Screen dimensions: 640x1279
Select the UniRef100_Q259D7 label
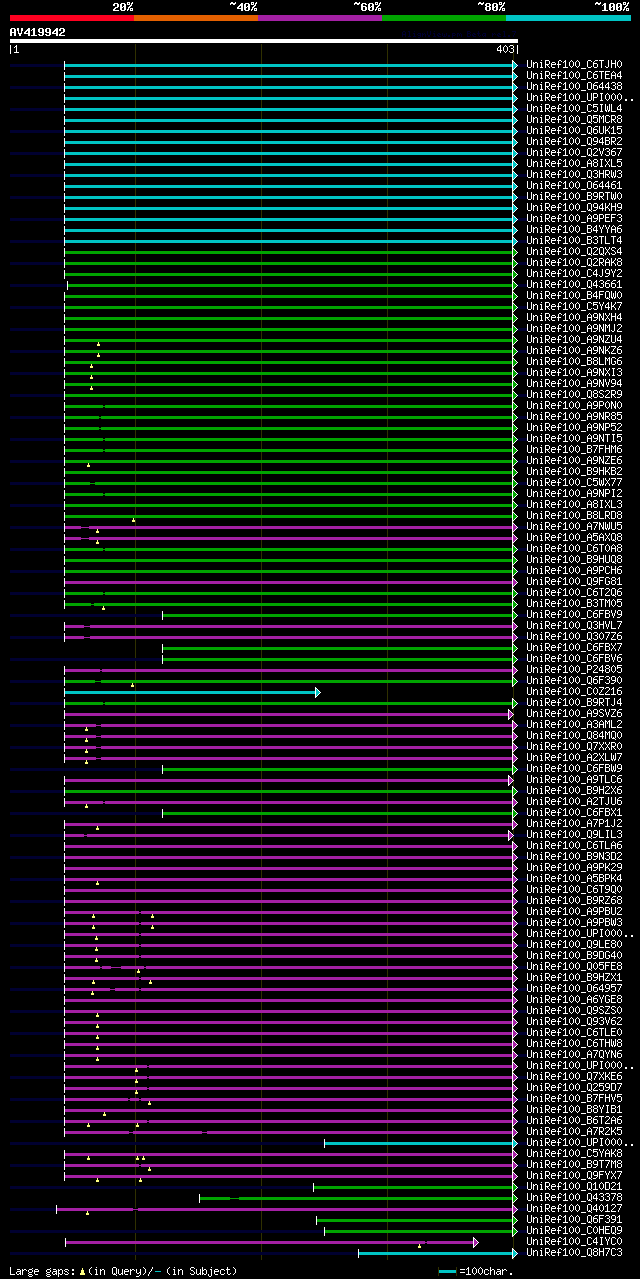[574, 1087]
